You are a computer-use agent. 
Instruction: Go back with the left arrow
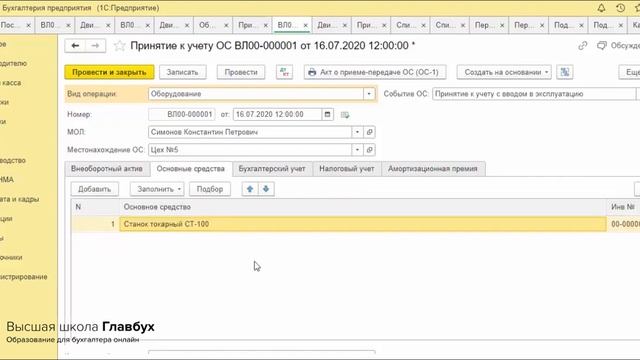tap(75, 46)
